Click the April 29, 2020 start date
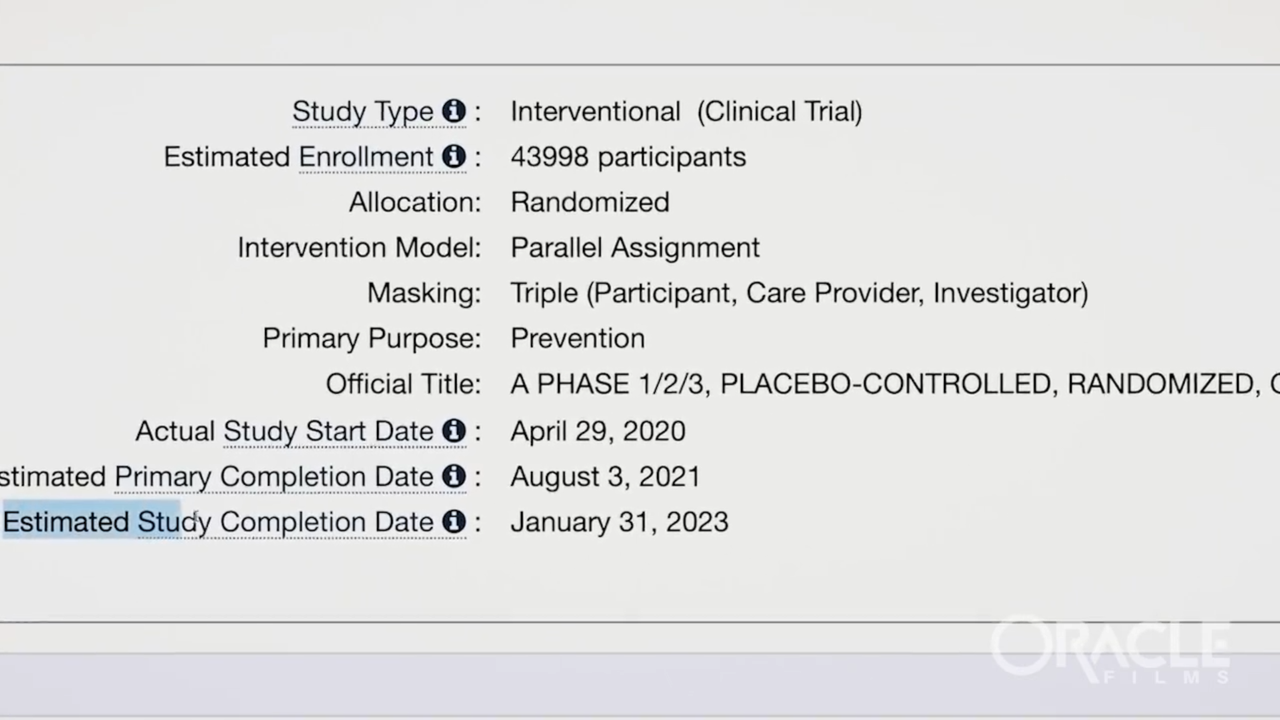Viewport: 1280px width, 720px height. pyautogui.click(x=598, y=431)
